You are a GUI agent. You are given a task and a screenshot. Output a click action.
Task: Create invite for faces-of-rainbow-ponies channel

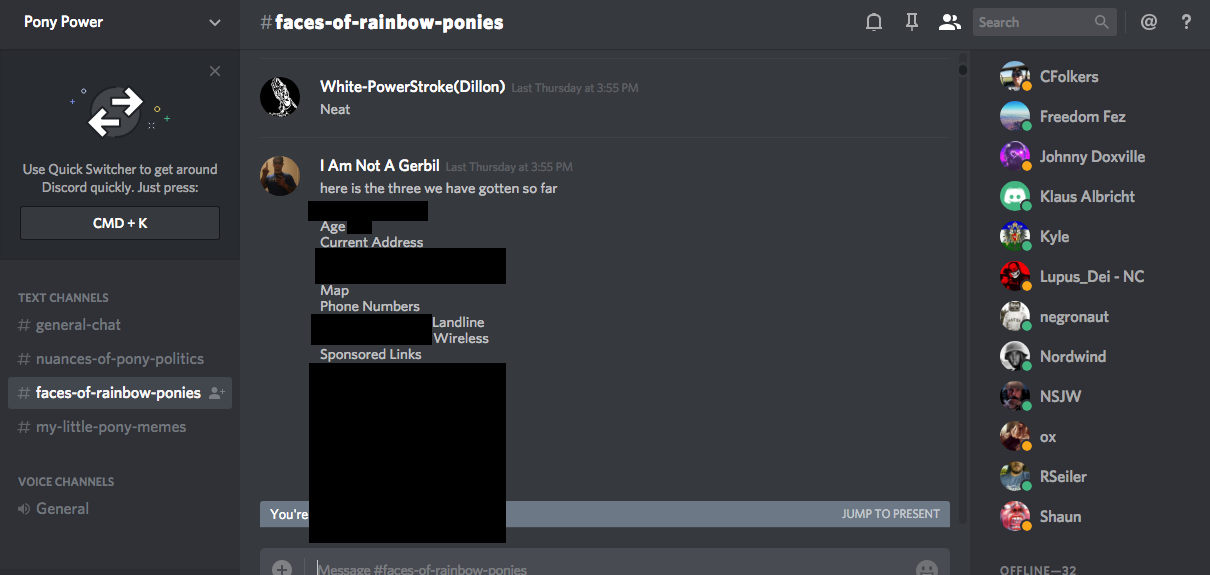216,393
